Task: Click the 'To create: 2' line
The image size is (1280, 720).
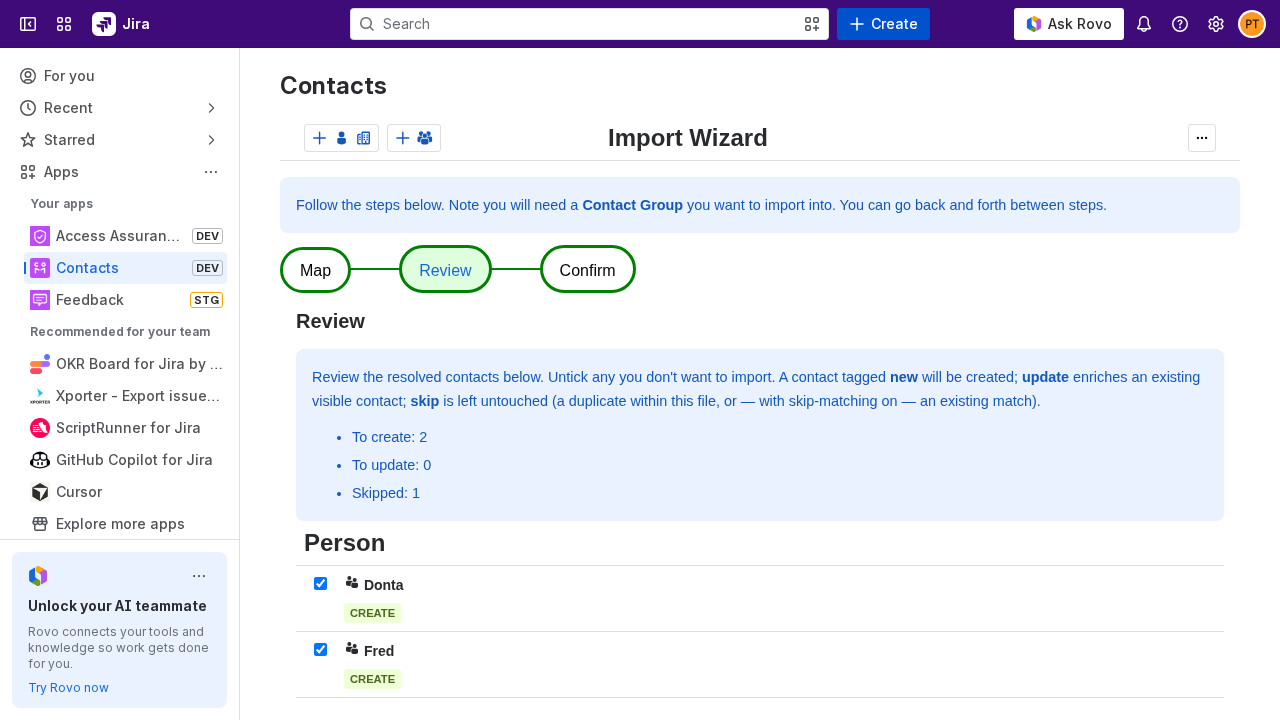Action: coord(390,437)
